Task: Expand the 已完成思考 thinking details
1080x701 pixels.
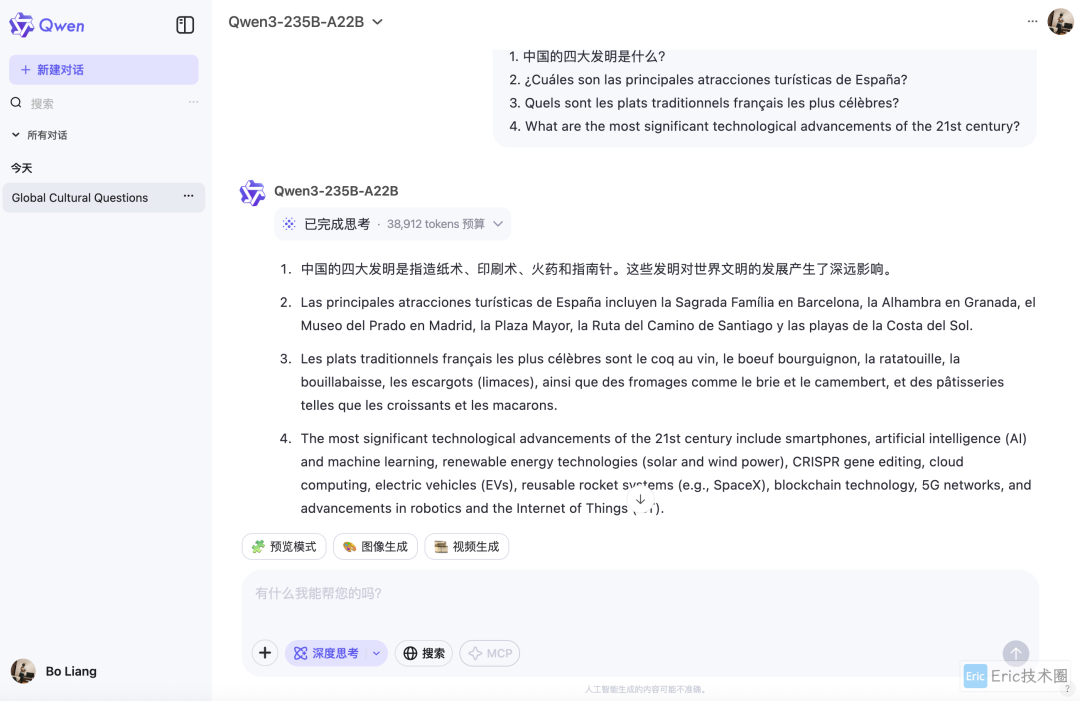Action: point(392,224)
